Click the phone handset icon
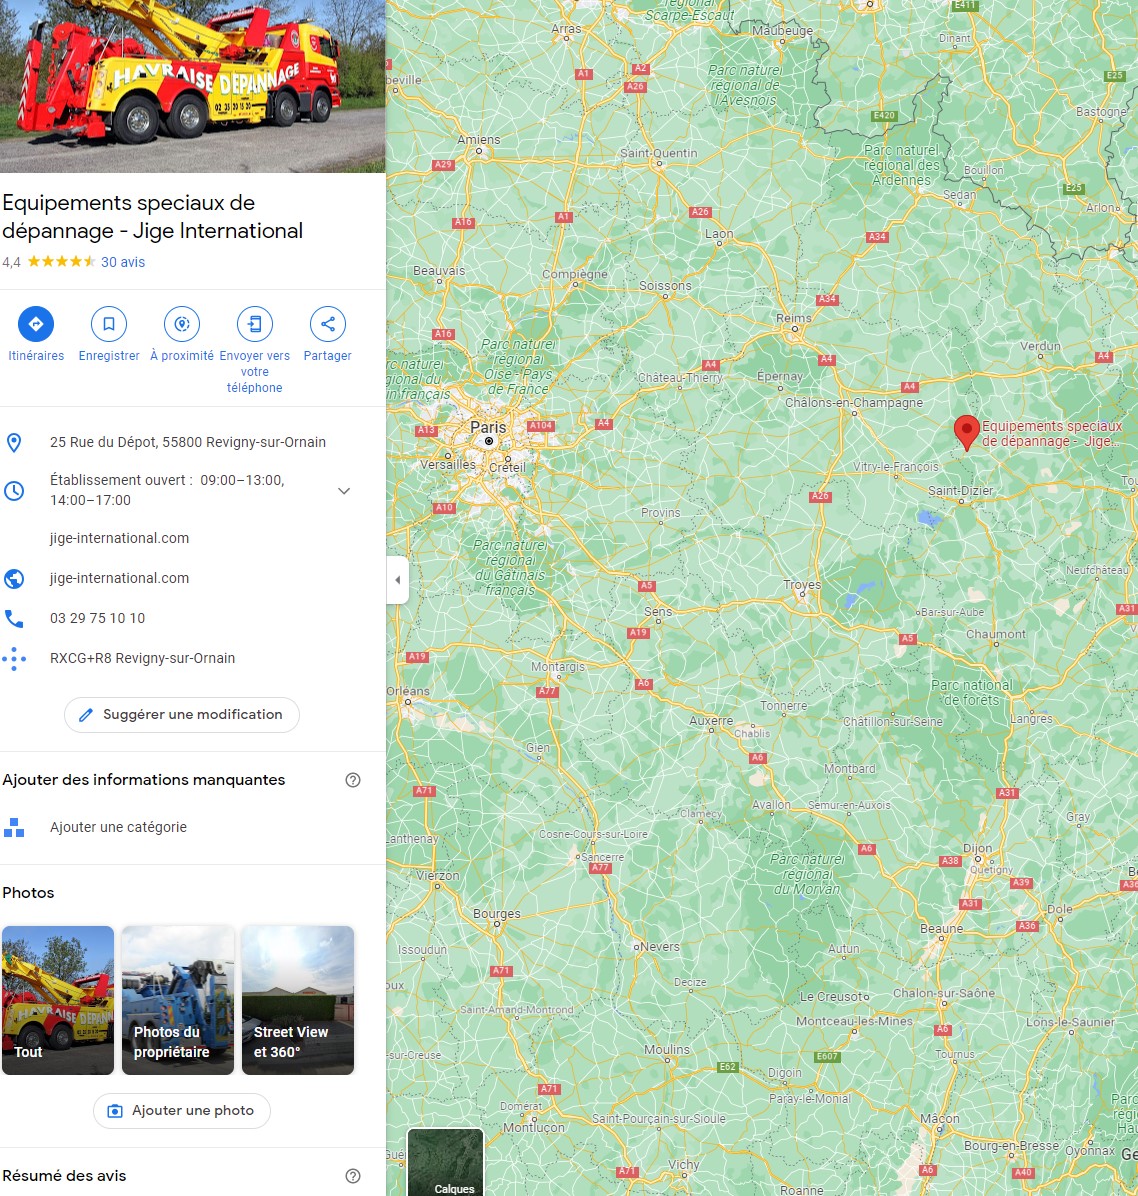Image resolution: width=1138 pixels, height=1196 pixels. 14,618
